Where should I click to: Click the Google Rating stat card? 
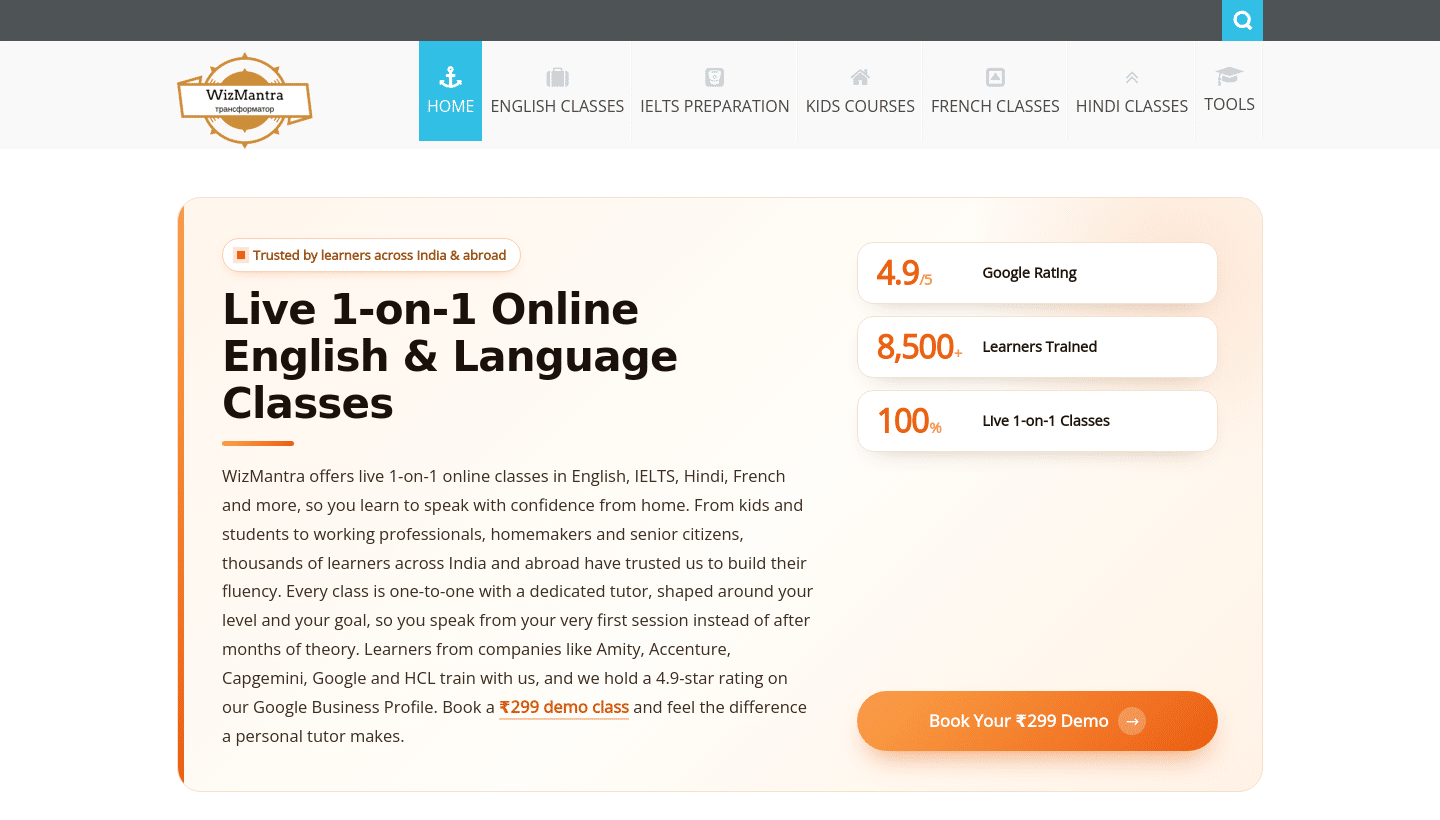[x=1037, y=273]
